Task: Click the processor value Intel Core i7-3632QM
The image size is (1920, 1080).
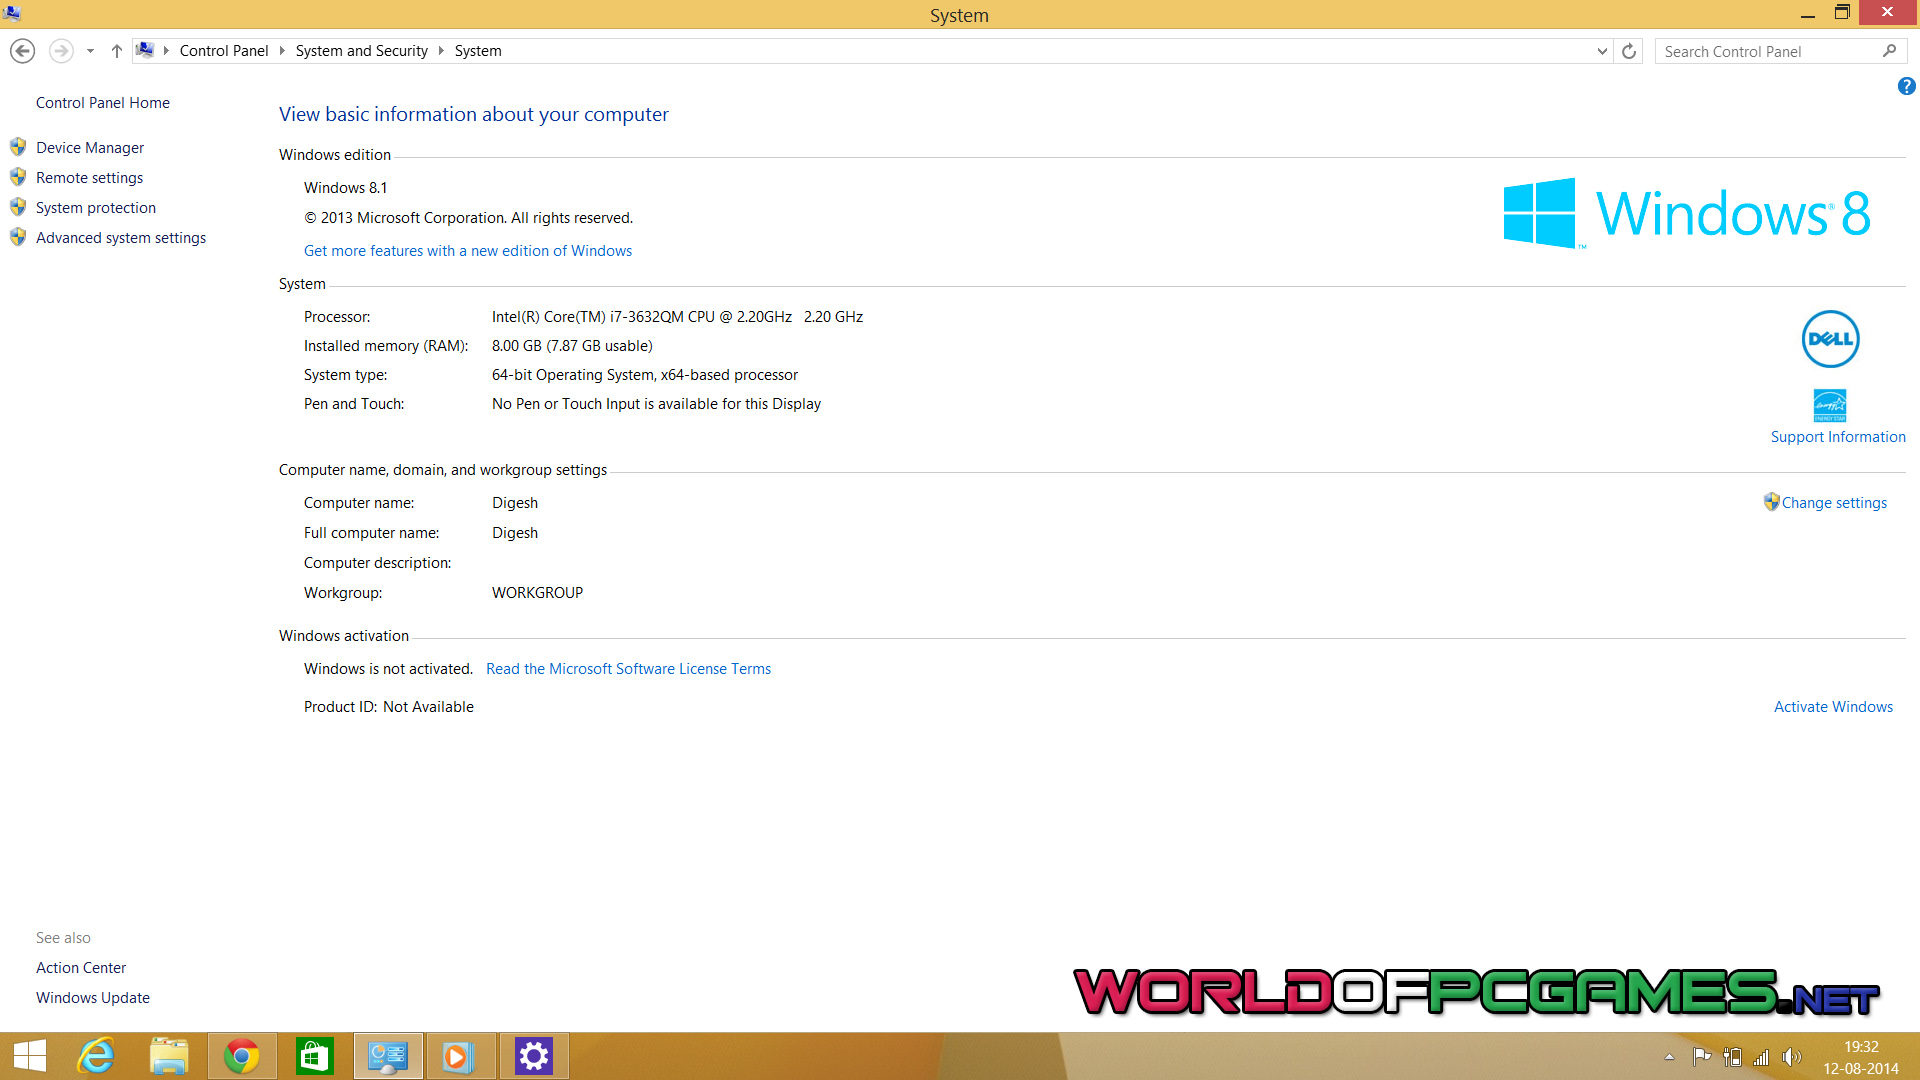Action: click(x=677, y=317)
